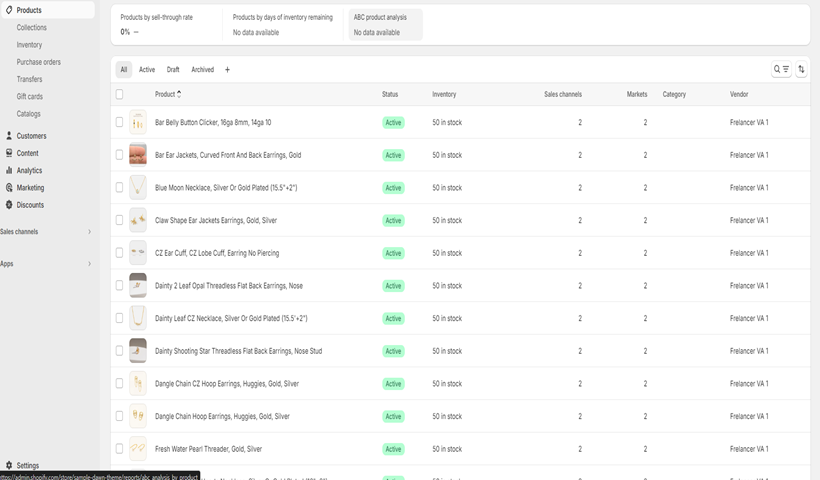
Task: Open the sort options button
Action: pyautogui.click(x=801, y=69)
